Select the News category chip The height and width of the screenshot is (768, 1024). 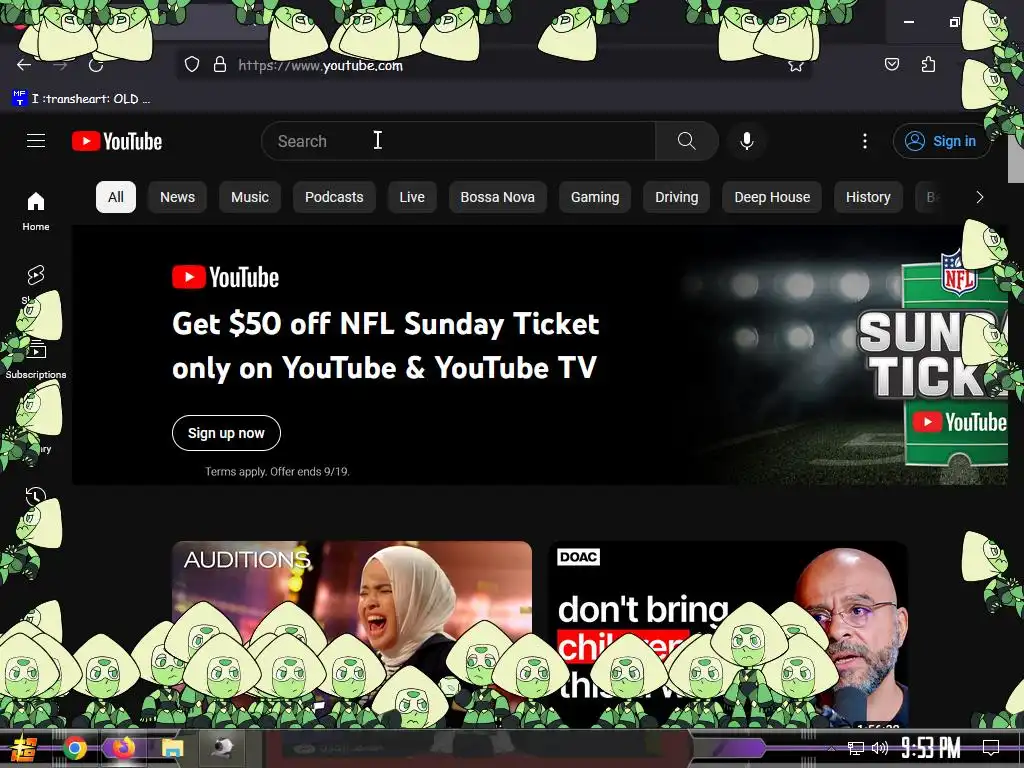[x=178, y=197]
